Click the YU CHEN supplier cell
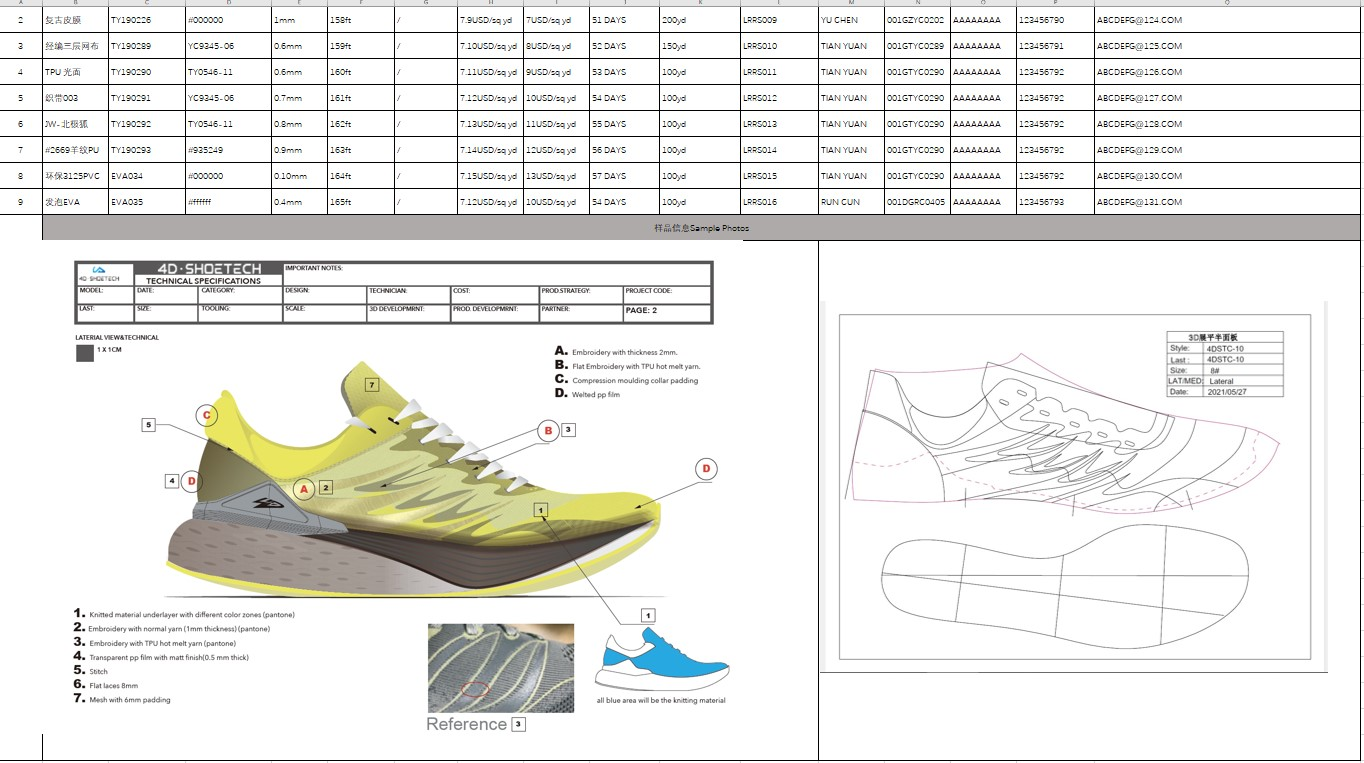This screenshot has width=1364, height=763. 851,20
